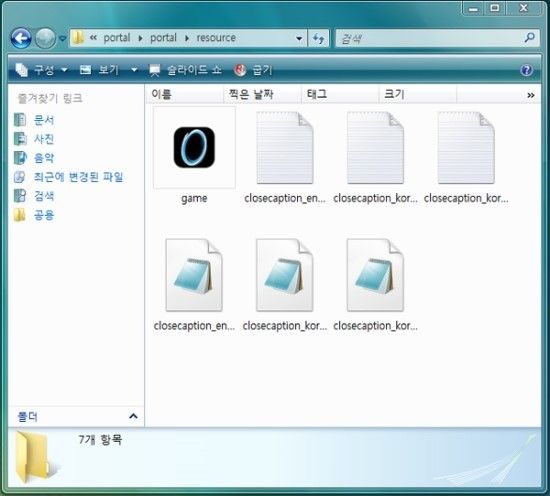Open address bar history dropdown arrow
Screen dimensions: 550x496
click(299, 38)
